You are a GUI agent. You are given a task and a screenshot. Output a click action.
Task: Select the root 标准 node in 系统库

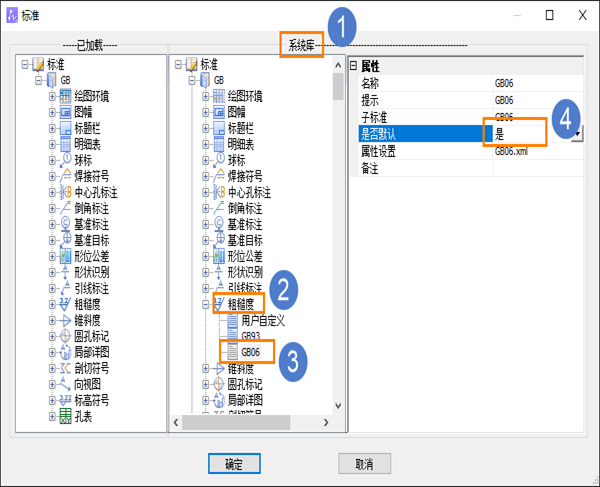point(209,64)
